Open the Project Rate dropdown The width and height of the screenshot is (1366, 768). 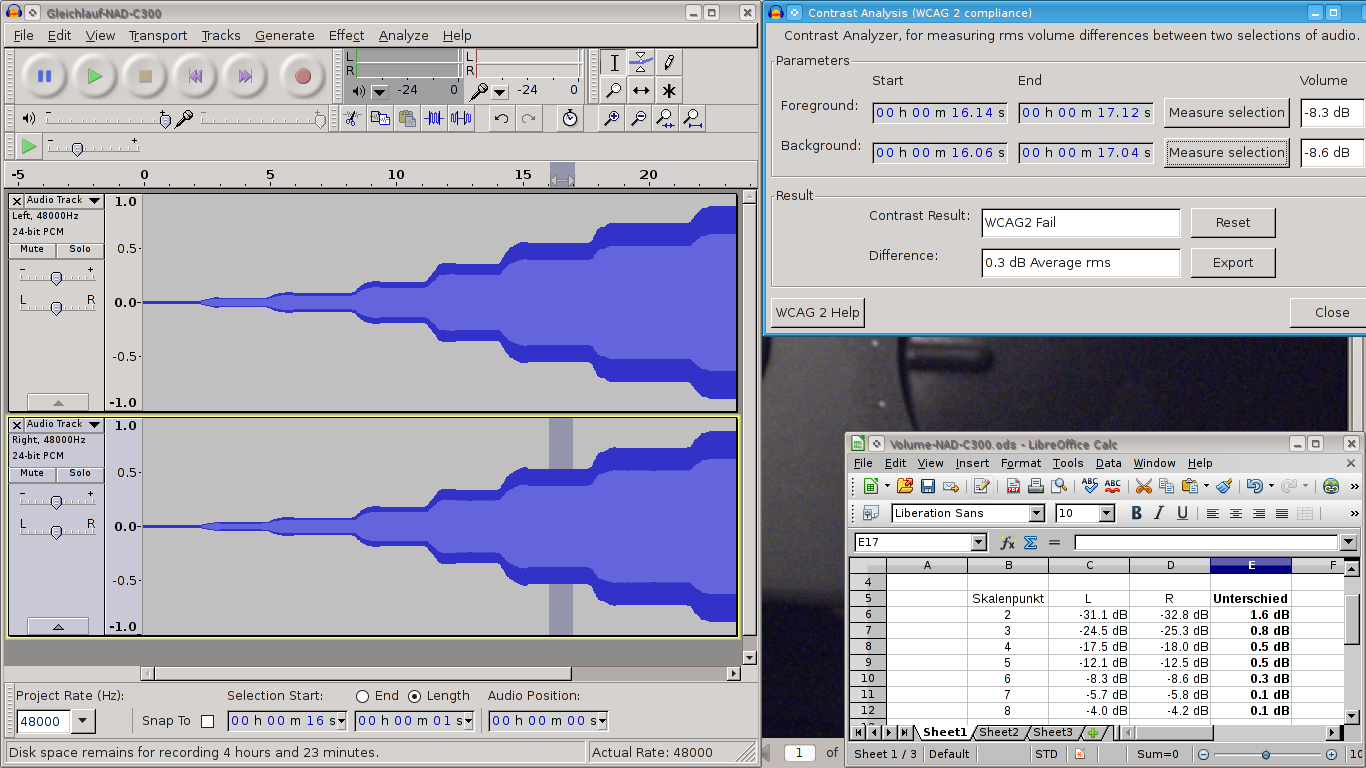83,721
